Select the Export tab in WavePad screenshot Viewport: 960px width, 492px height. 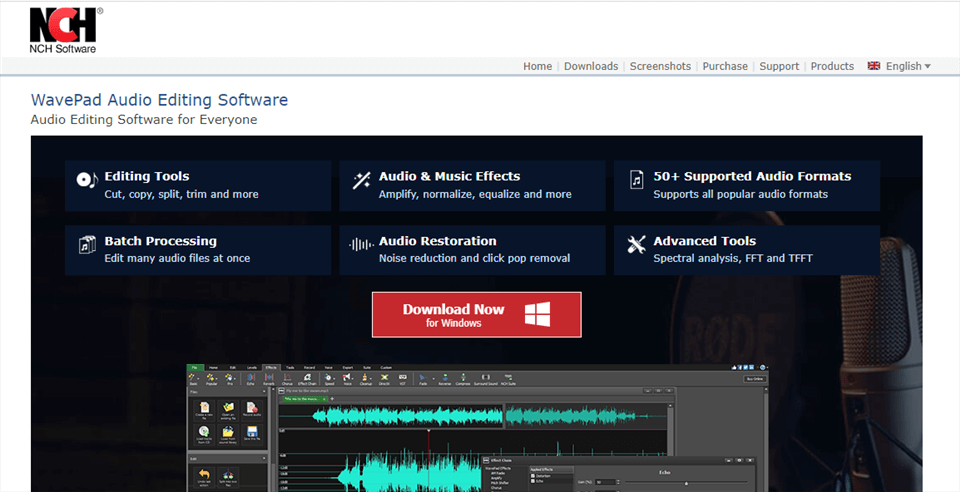348,368
